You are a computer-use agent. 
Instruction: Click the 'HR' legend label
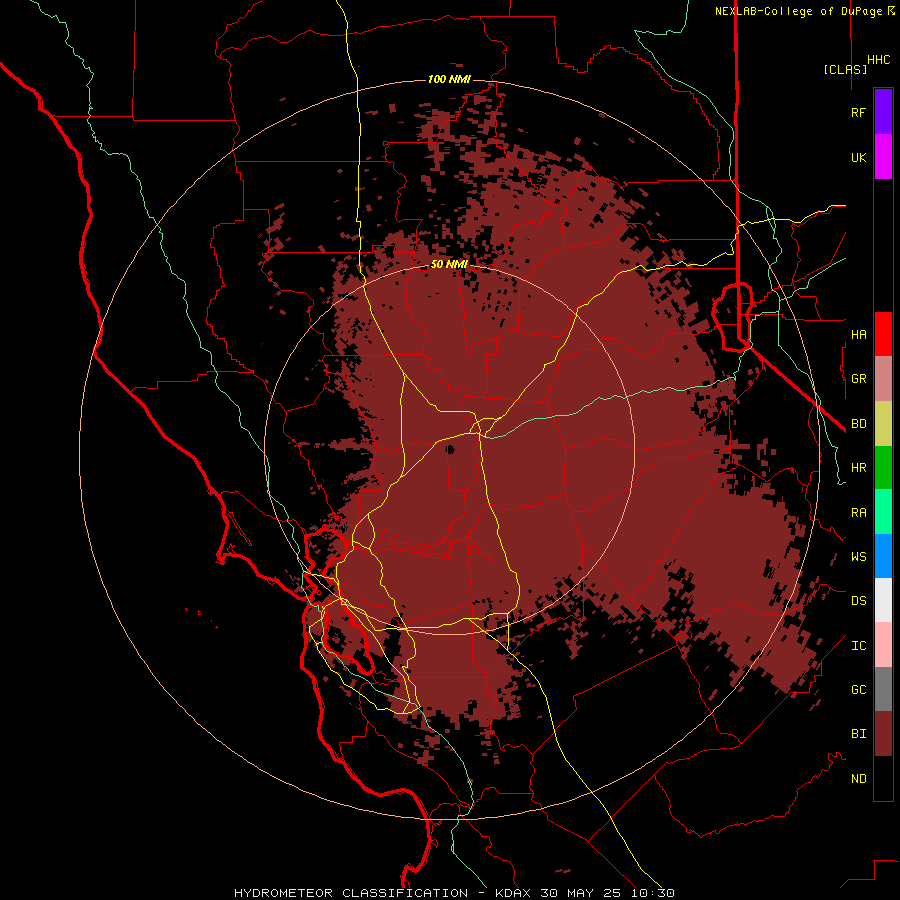pyautogui.click(x=859, y=468)
